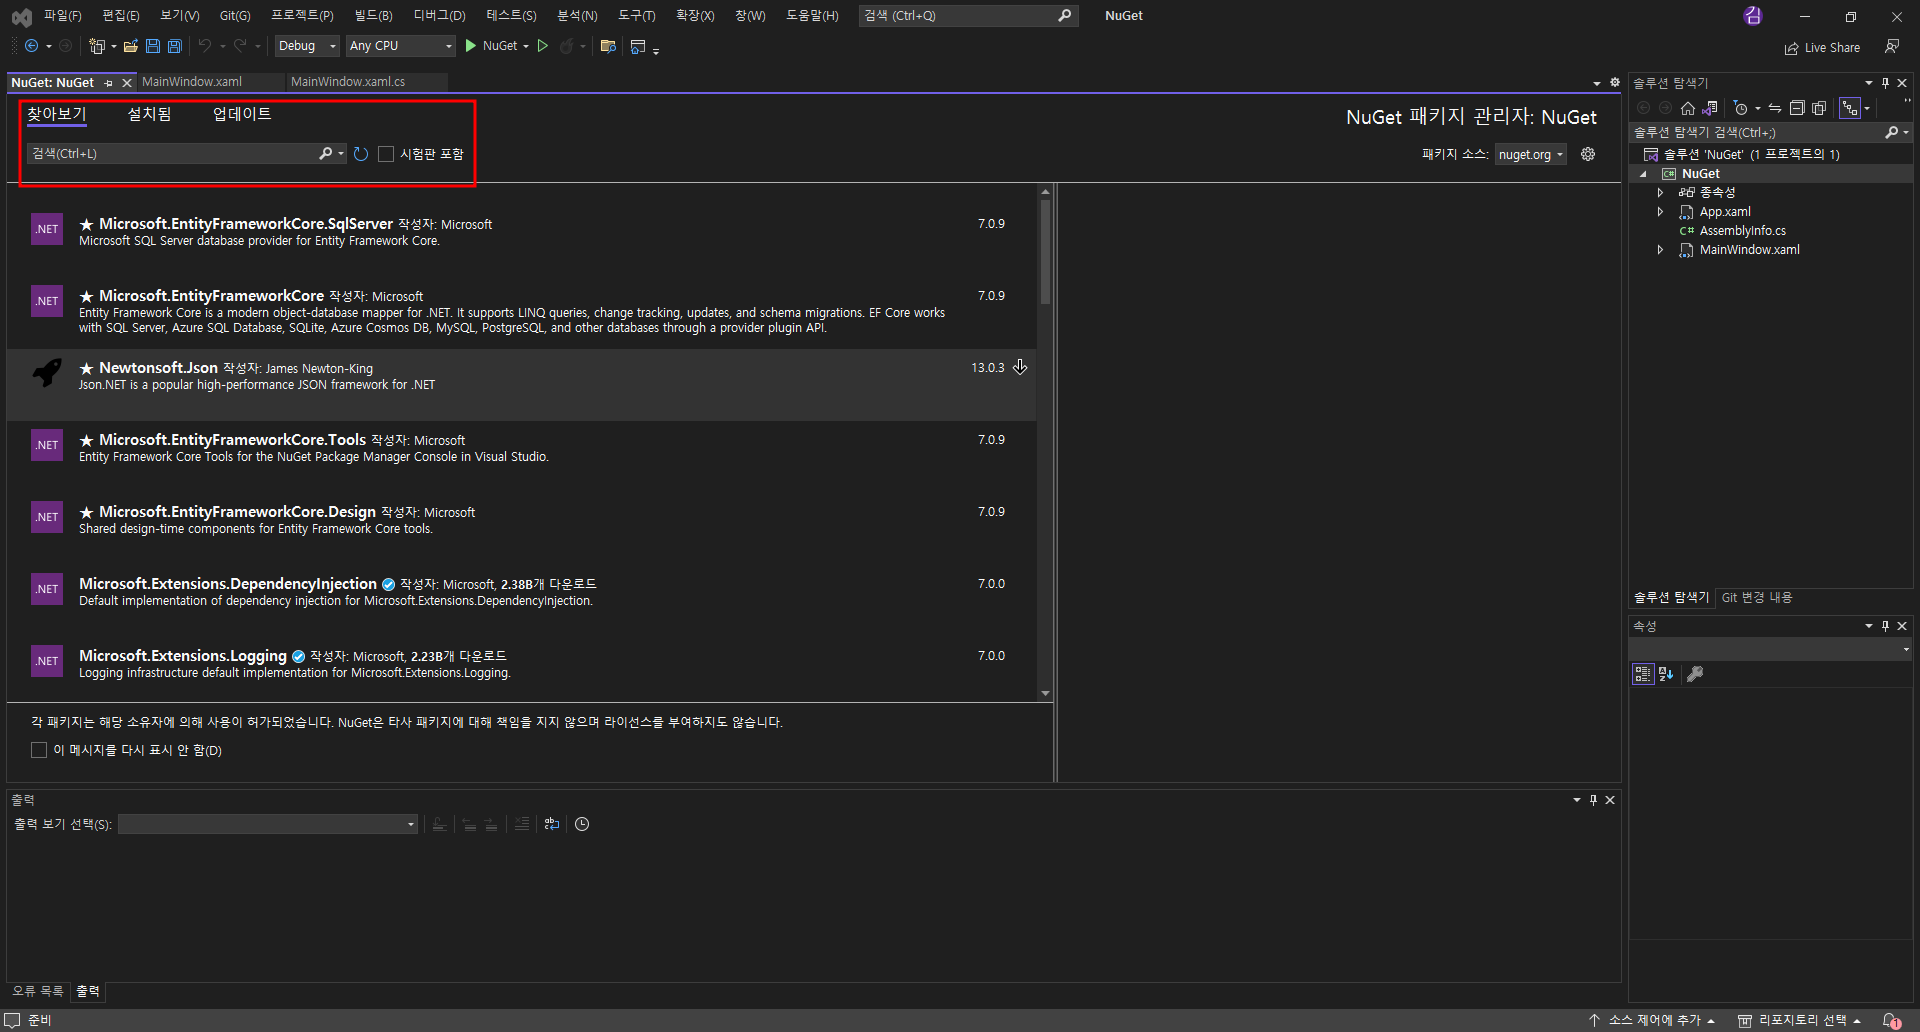Click the find in files folder icon
Screen dimensions: 1920x1032
(608, 46)
